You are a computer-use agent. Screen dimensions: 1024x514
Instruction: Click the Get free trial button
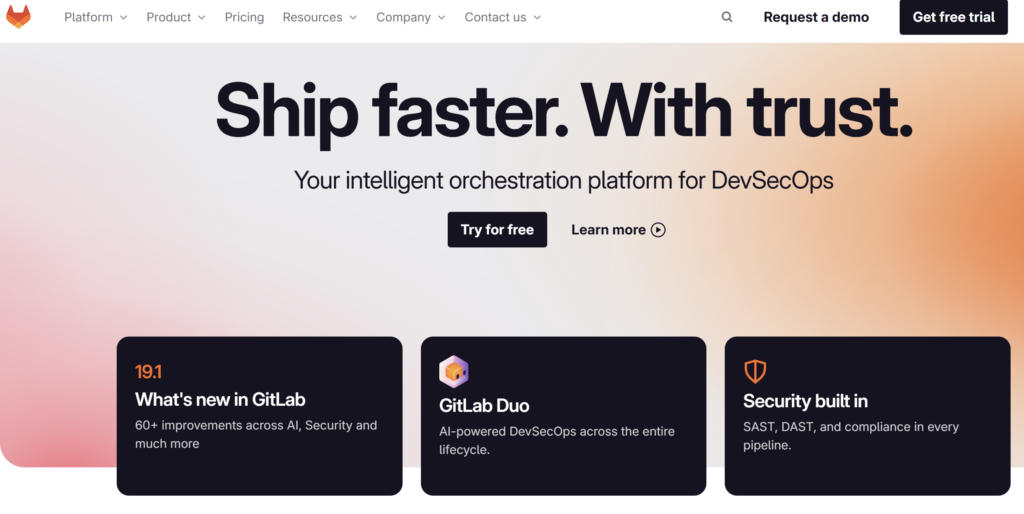click(953, 17)
